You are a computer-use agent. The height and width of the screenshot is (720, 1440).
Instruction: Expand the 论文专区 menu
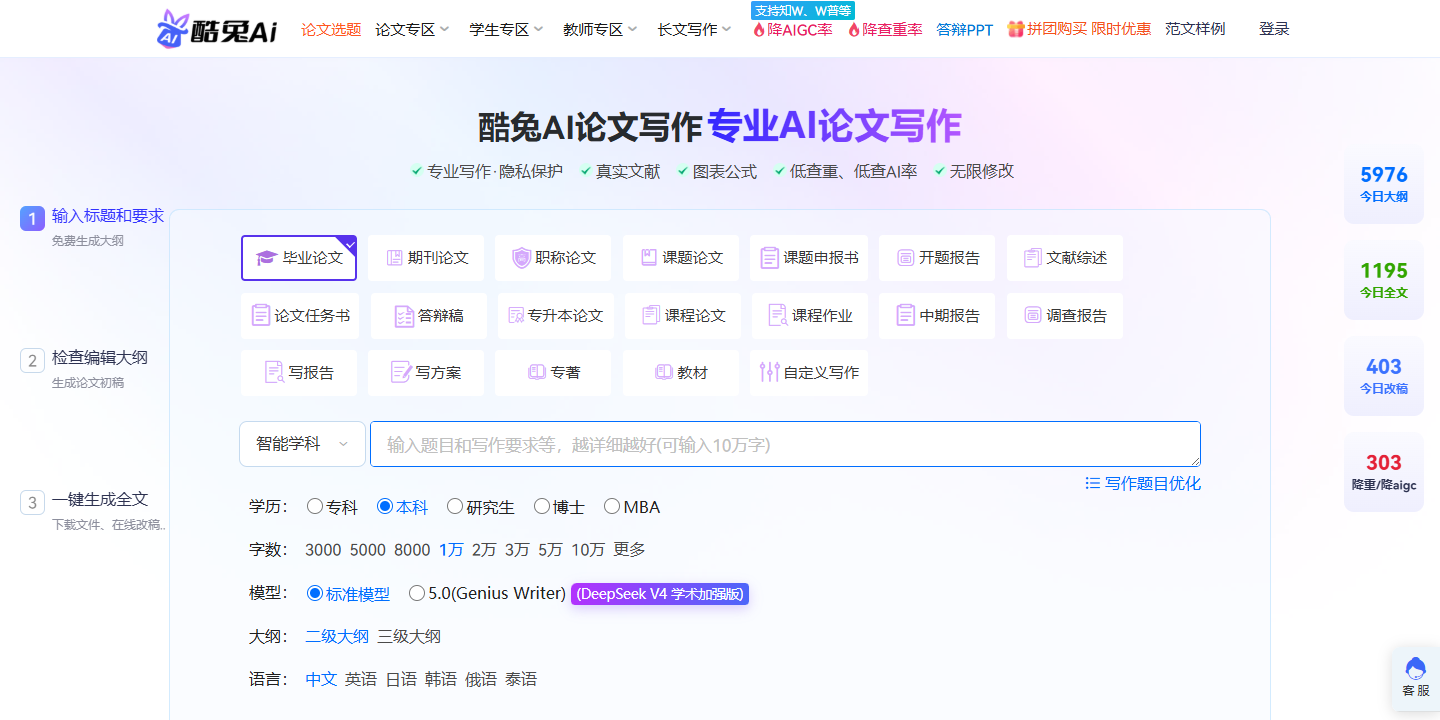click(x=413, y=29)
